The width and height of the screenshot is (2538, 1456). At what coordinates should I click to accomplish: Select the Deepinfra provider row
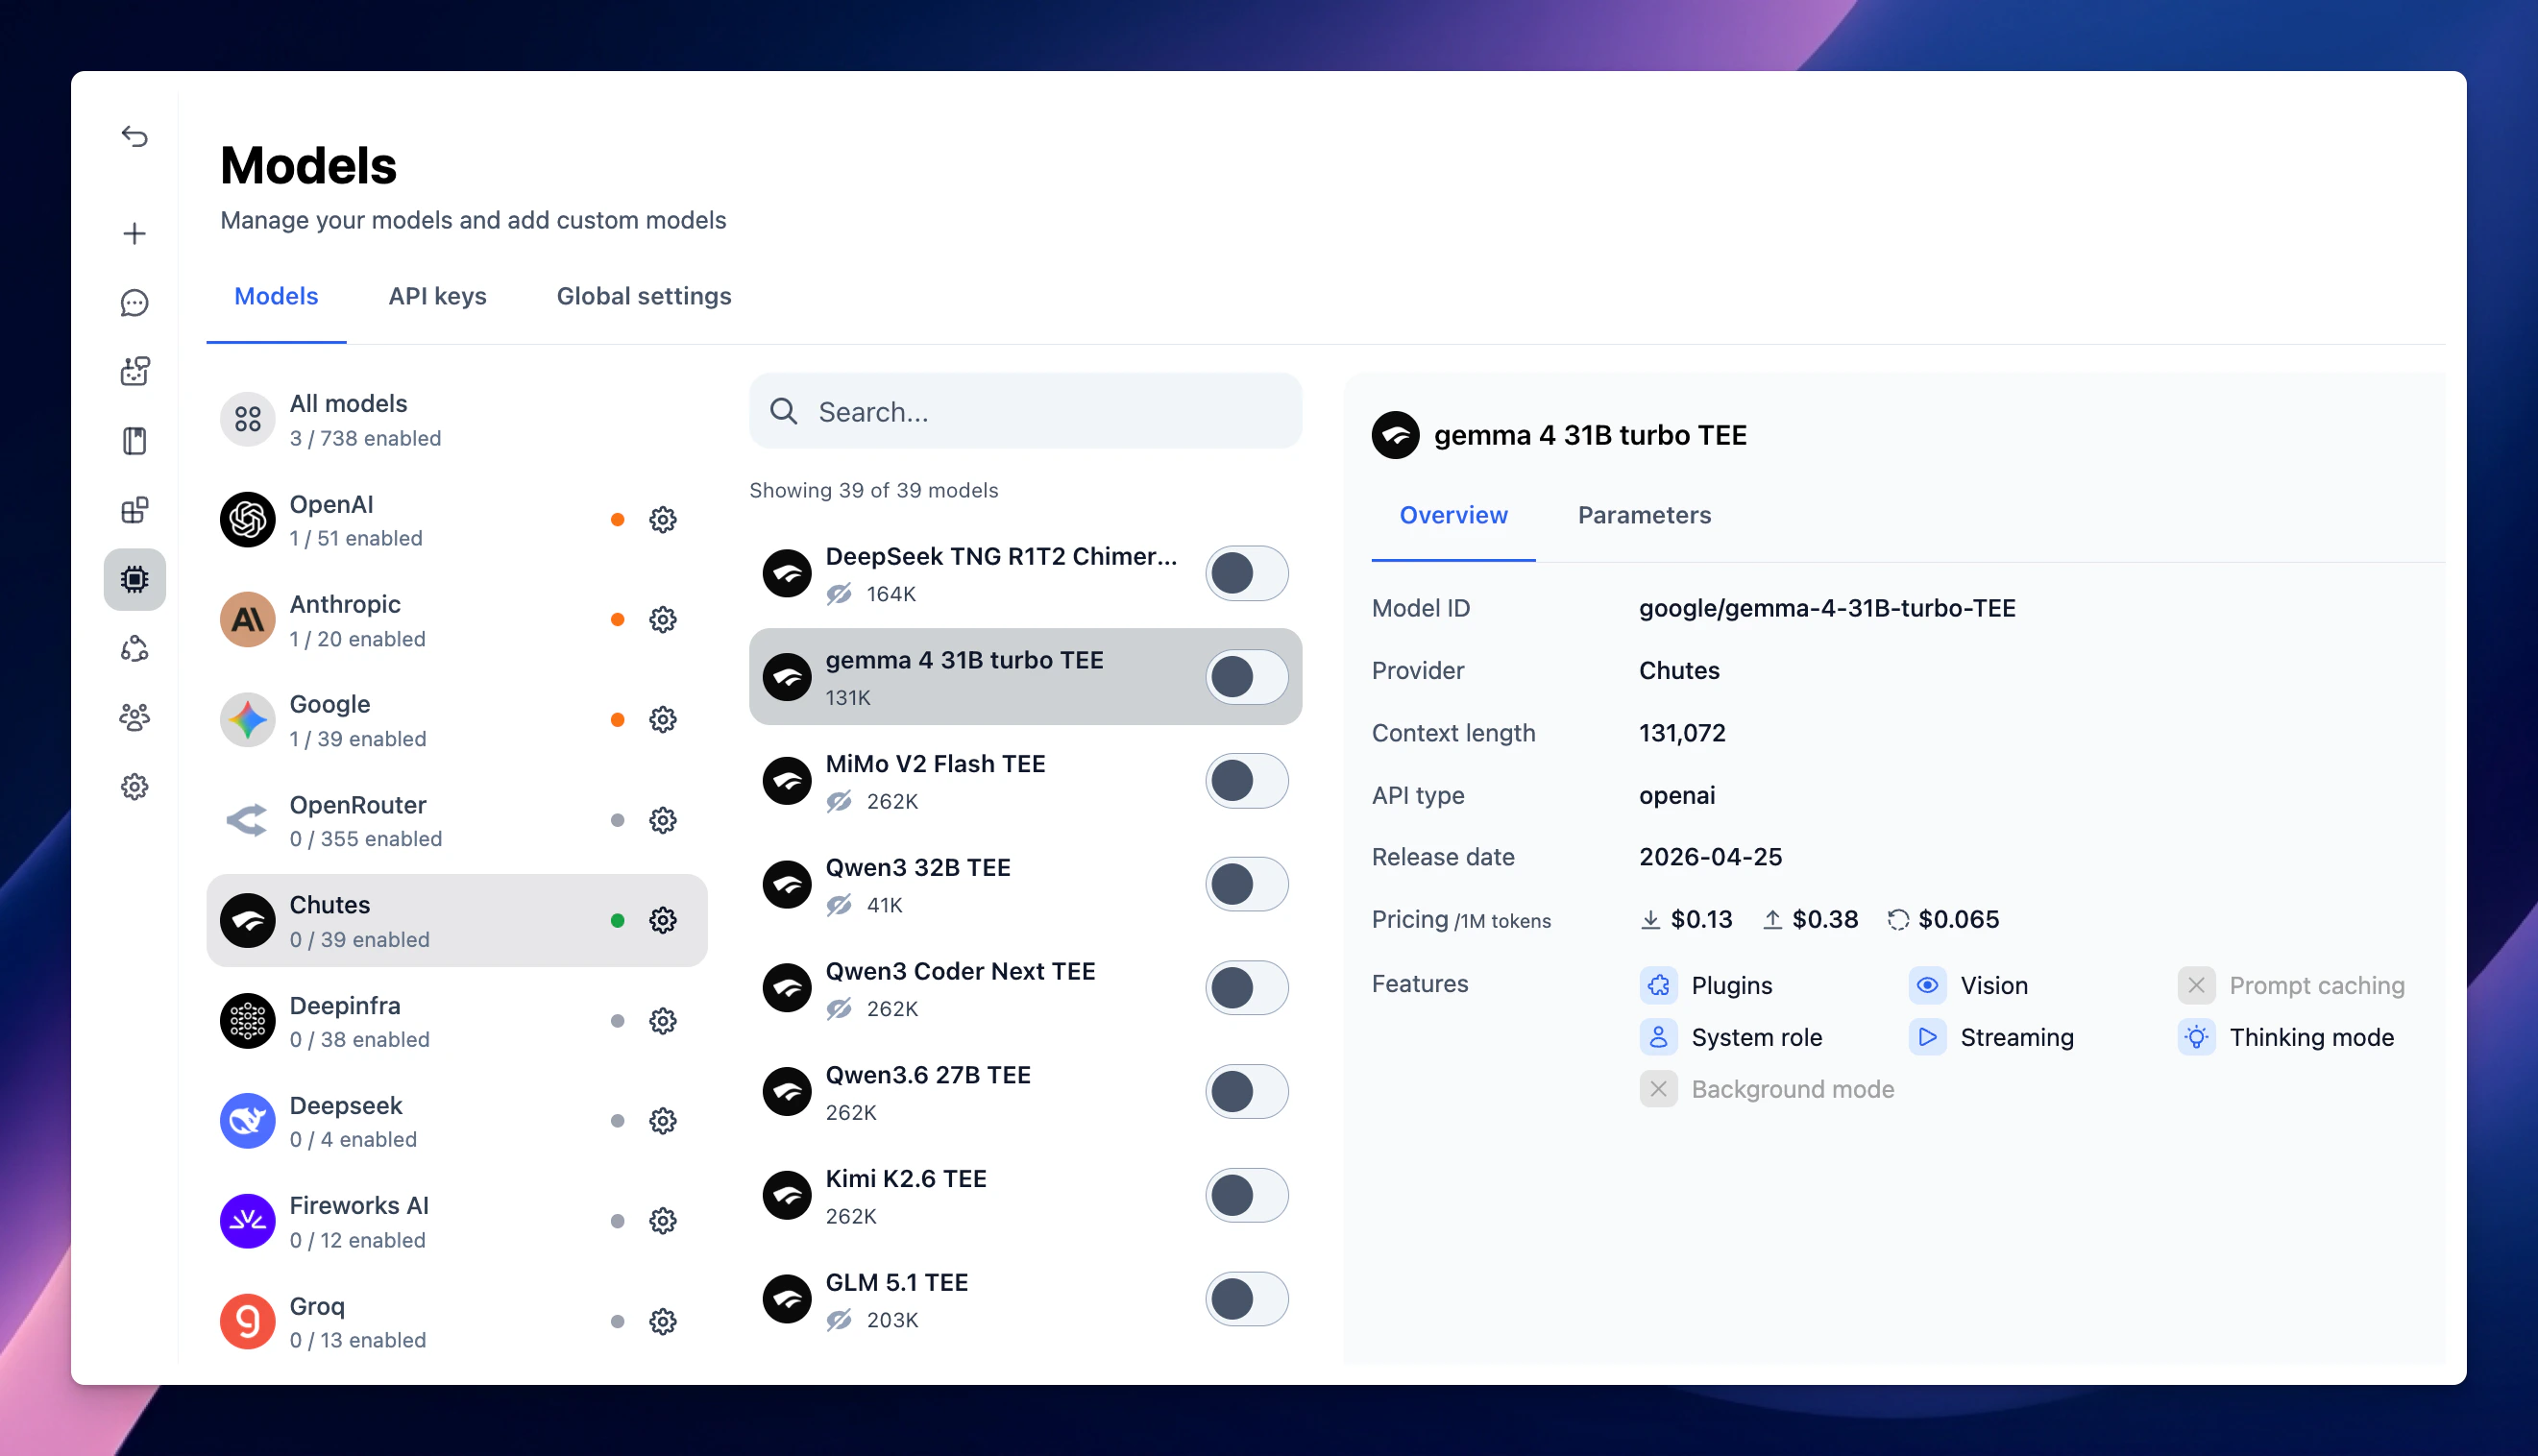coord(457,1021)
